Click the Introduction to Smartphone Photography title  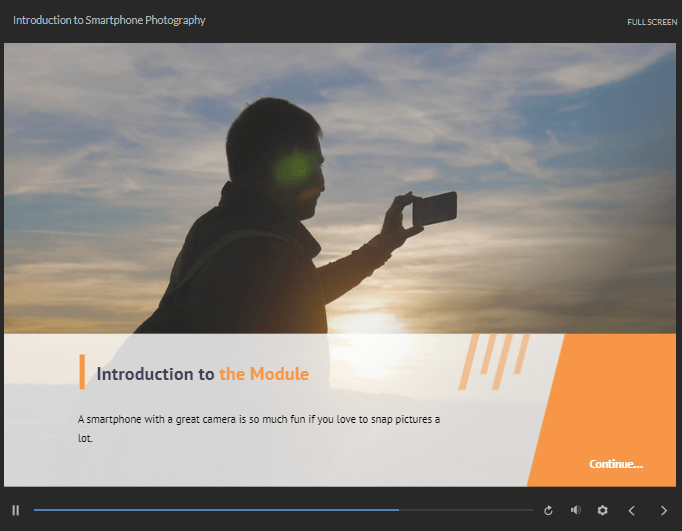[109, 20]
